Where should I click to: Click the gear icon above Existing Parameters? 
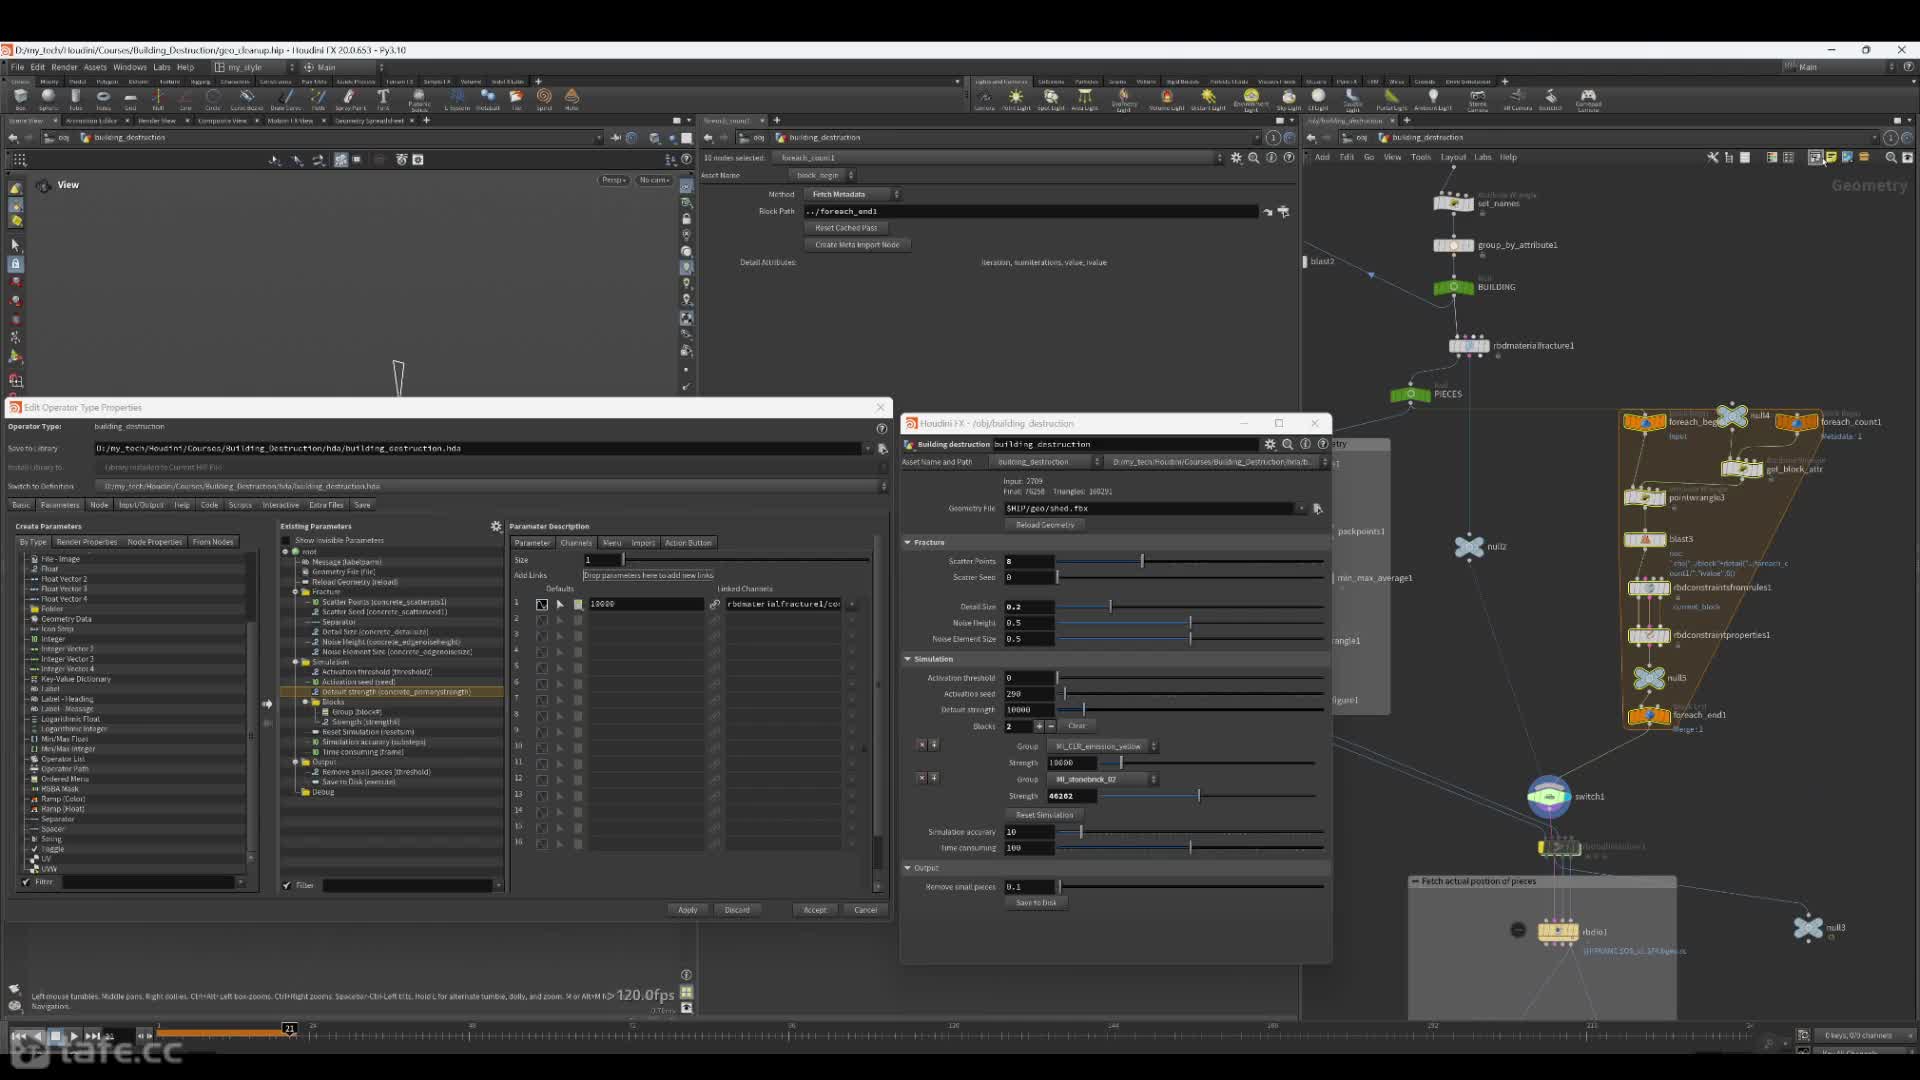pos(496,526)
